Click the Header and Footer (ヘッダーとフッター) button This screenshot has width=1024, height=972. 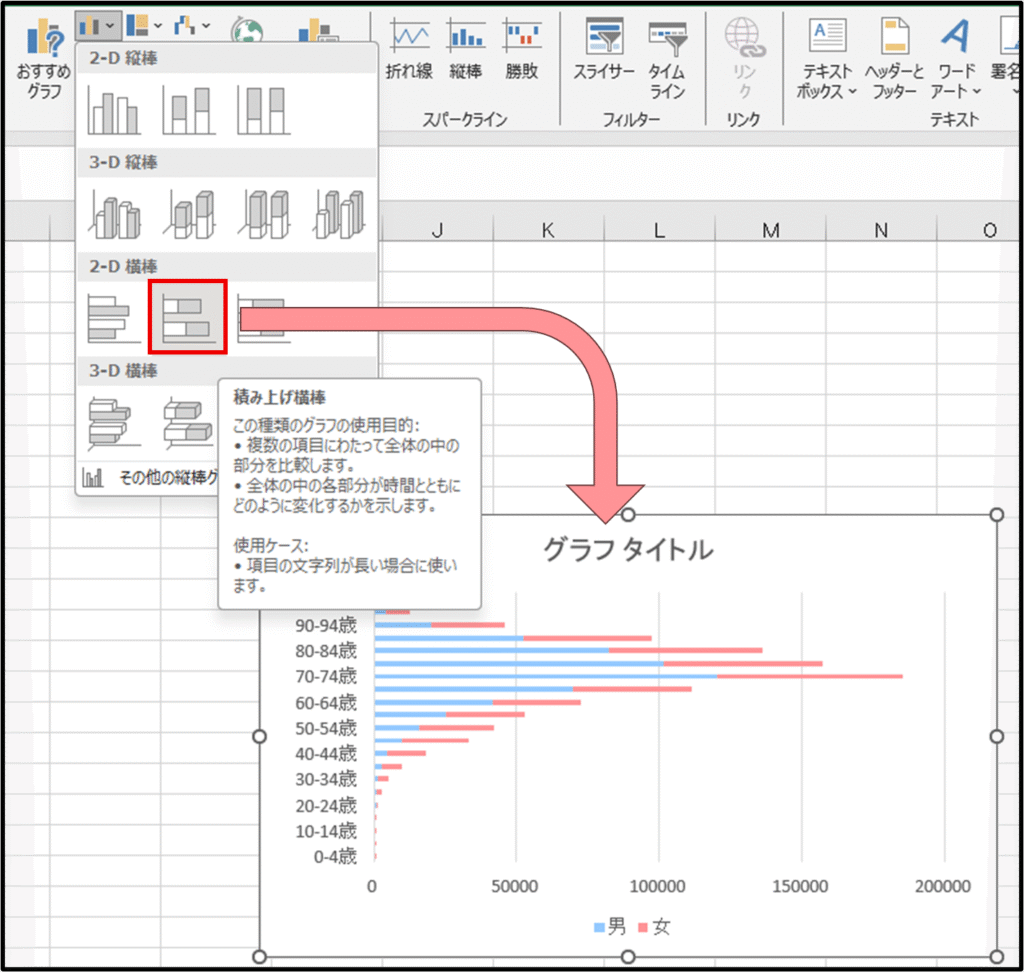(x=893, y=58)
